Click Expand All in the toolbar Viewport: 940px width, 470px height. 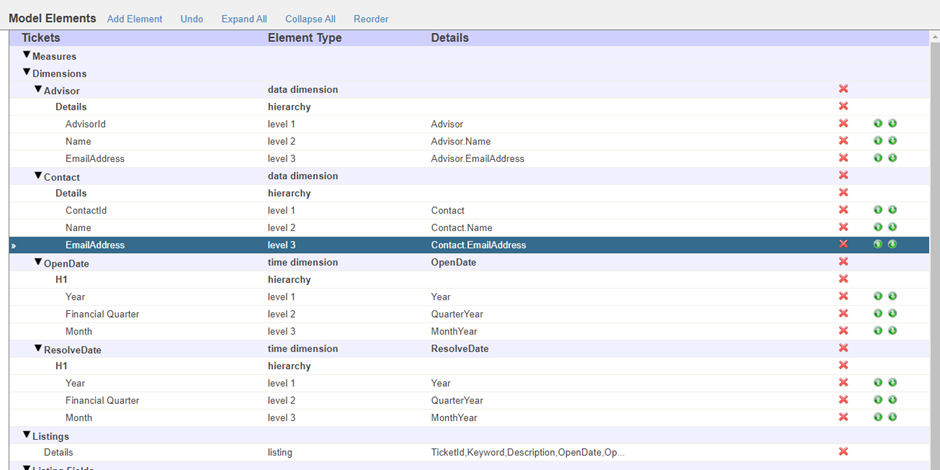tap(244, 19)
